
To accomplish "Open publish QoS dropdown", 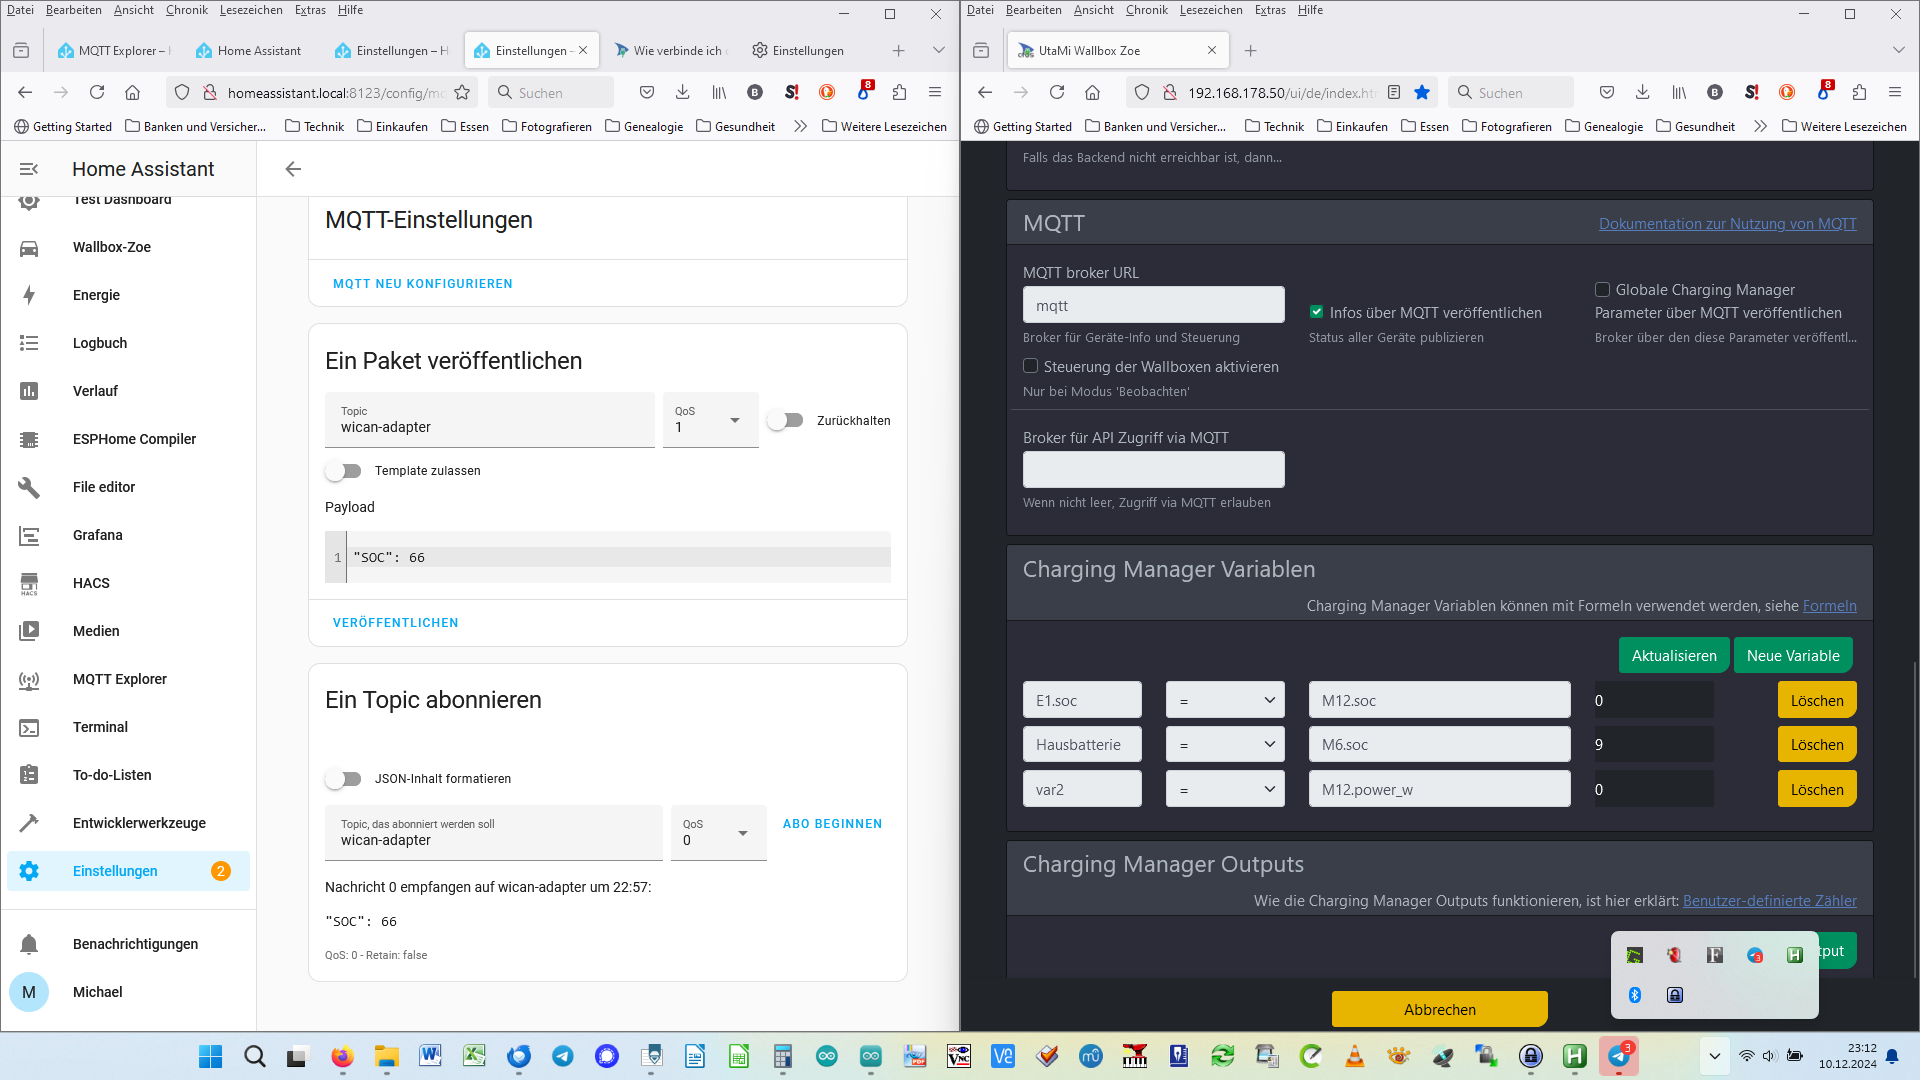I will pos(711,420).
